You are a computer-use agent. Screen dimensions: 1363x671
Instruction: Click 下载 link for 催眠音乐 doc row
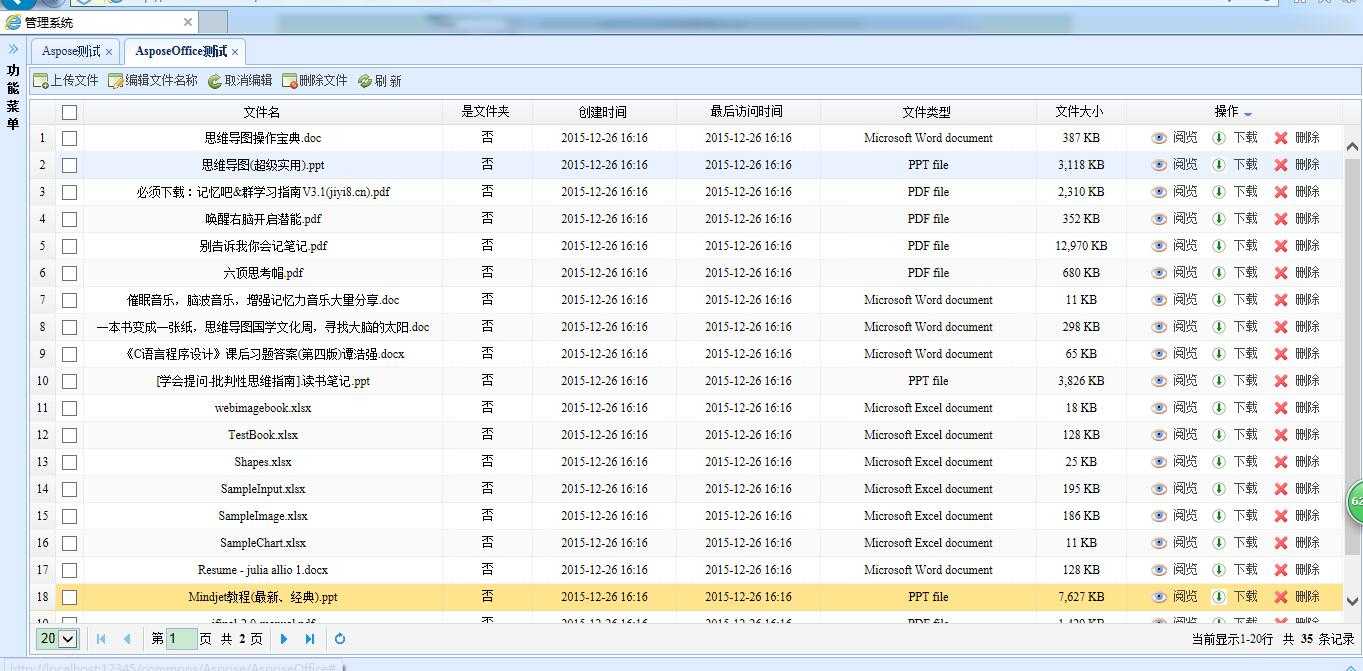tap(1245, 300)
